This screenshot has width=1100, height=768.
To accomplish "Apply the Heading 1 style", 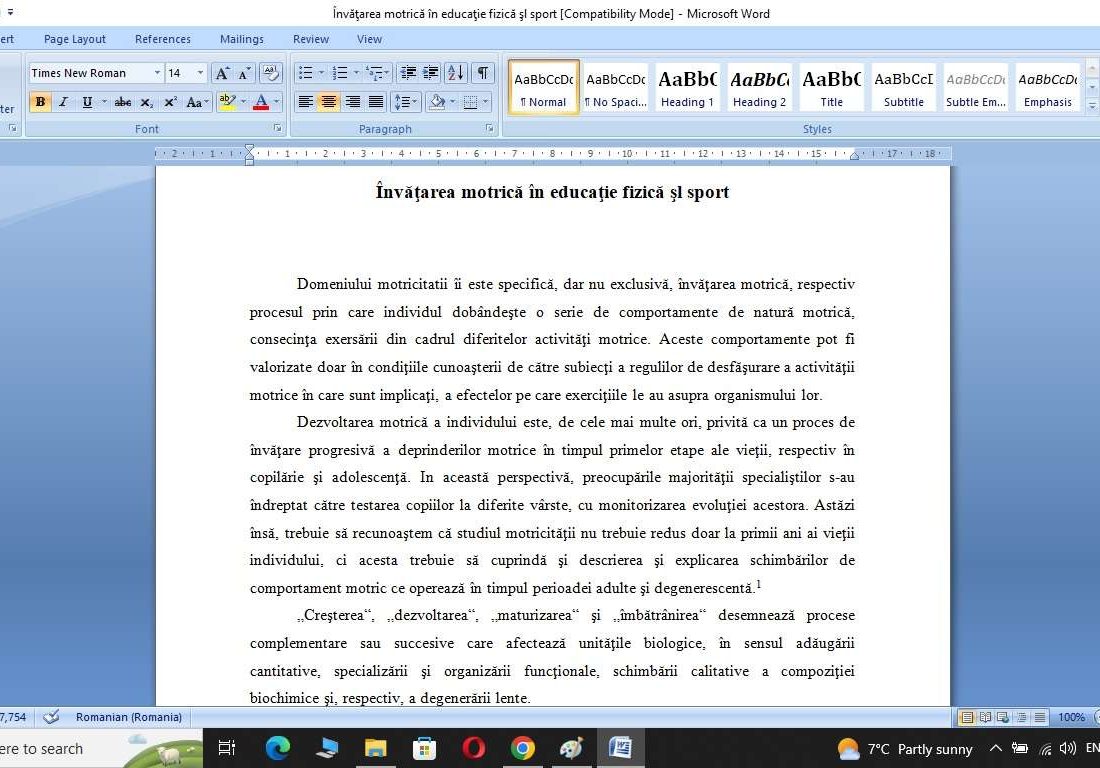I will (x=687, y=86).
